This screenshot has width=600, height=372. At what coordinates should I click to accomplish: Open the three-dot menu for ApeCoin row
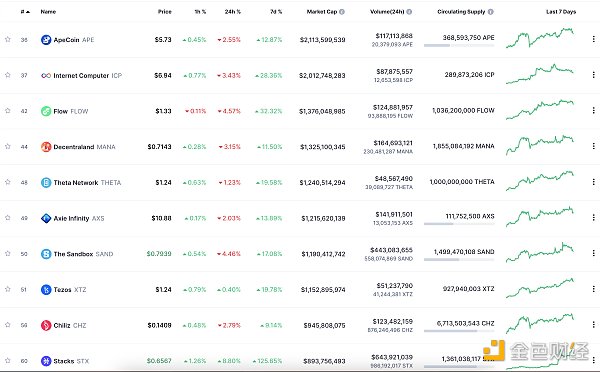point(593,39)
